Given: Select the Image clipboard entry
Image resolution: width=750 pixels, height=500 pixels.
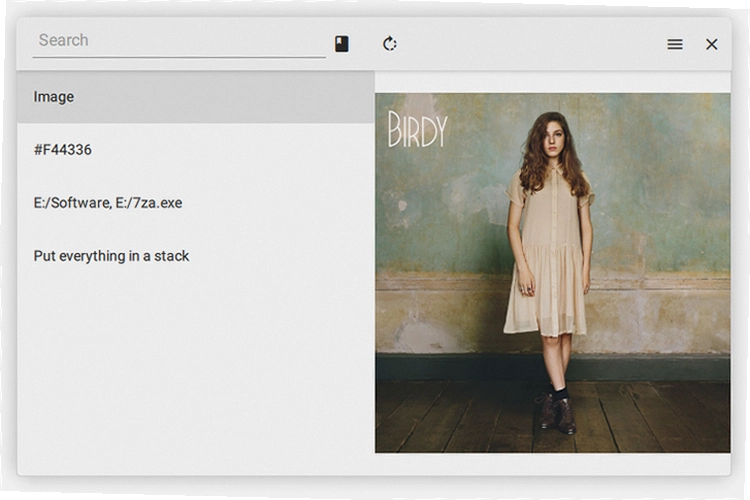Looking at the screenshot, I should [x=196, y=97].
